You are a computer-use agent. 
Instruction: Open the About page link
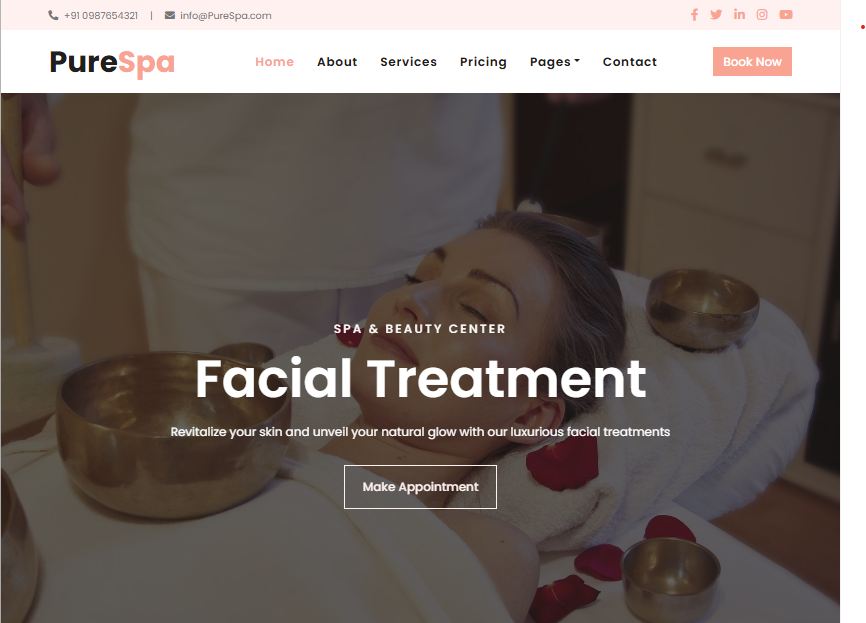point(337,62)
